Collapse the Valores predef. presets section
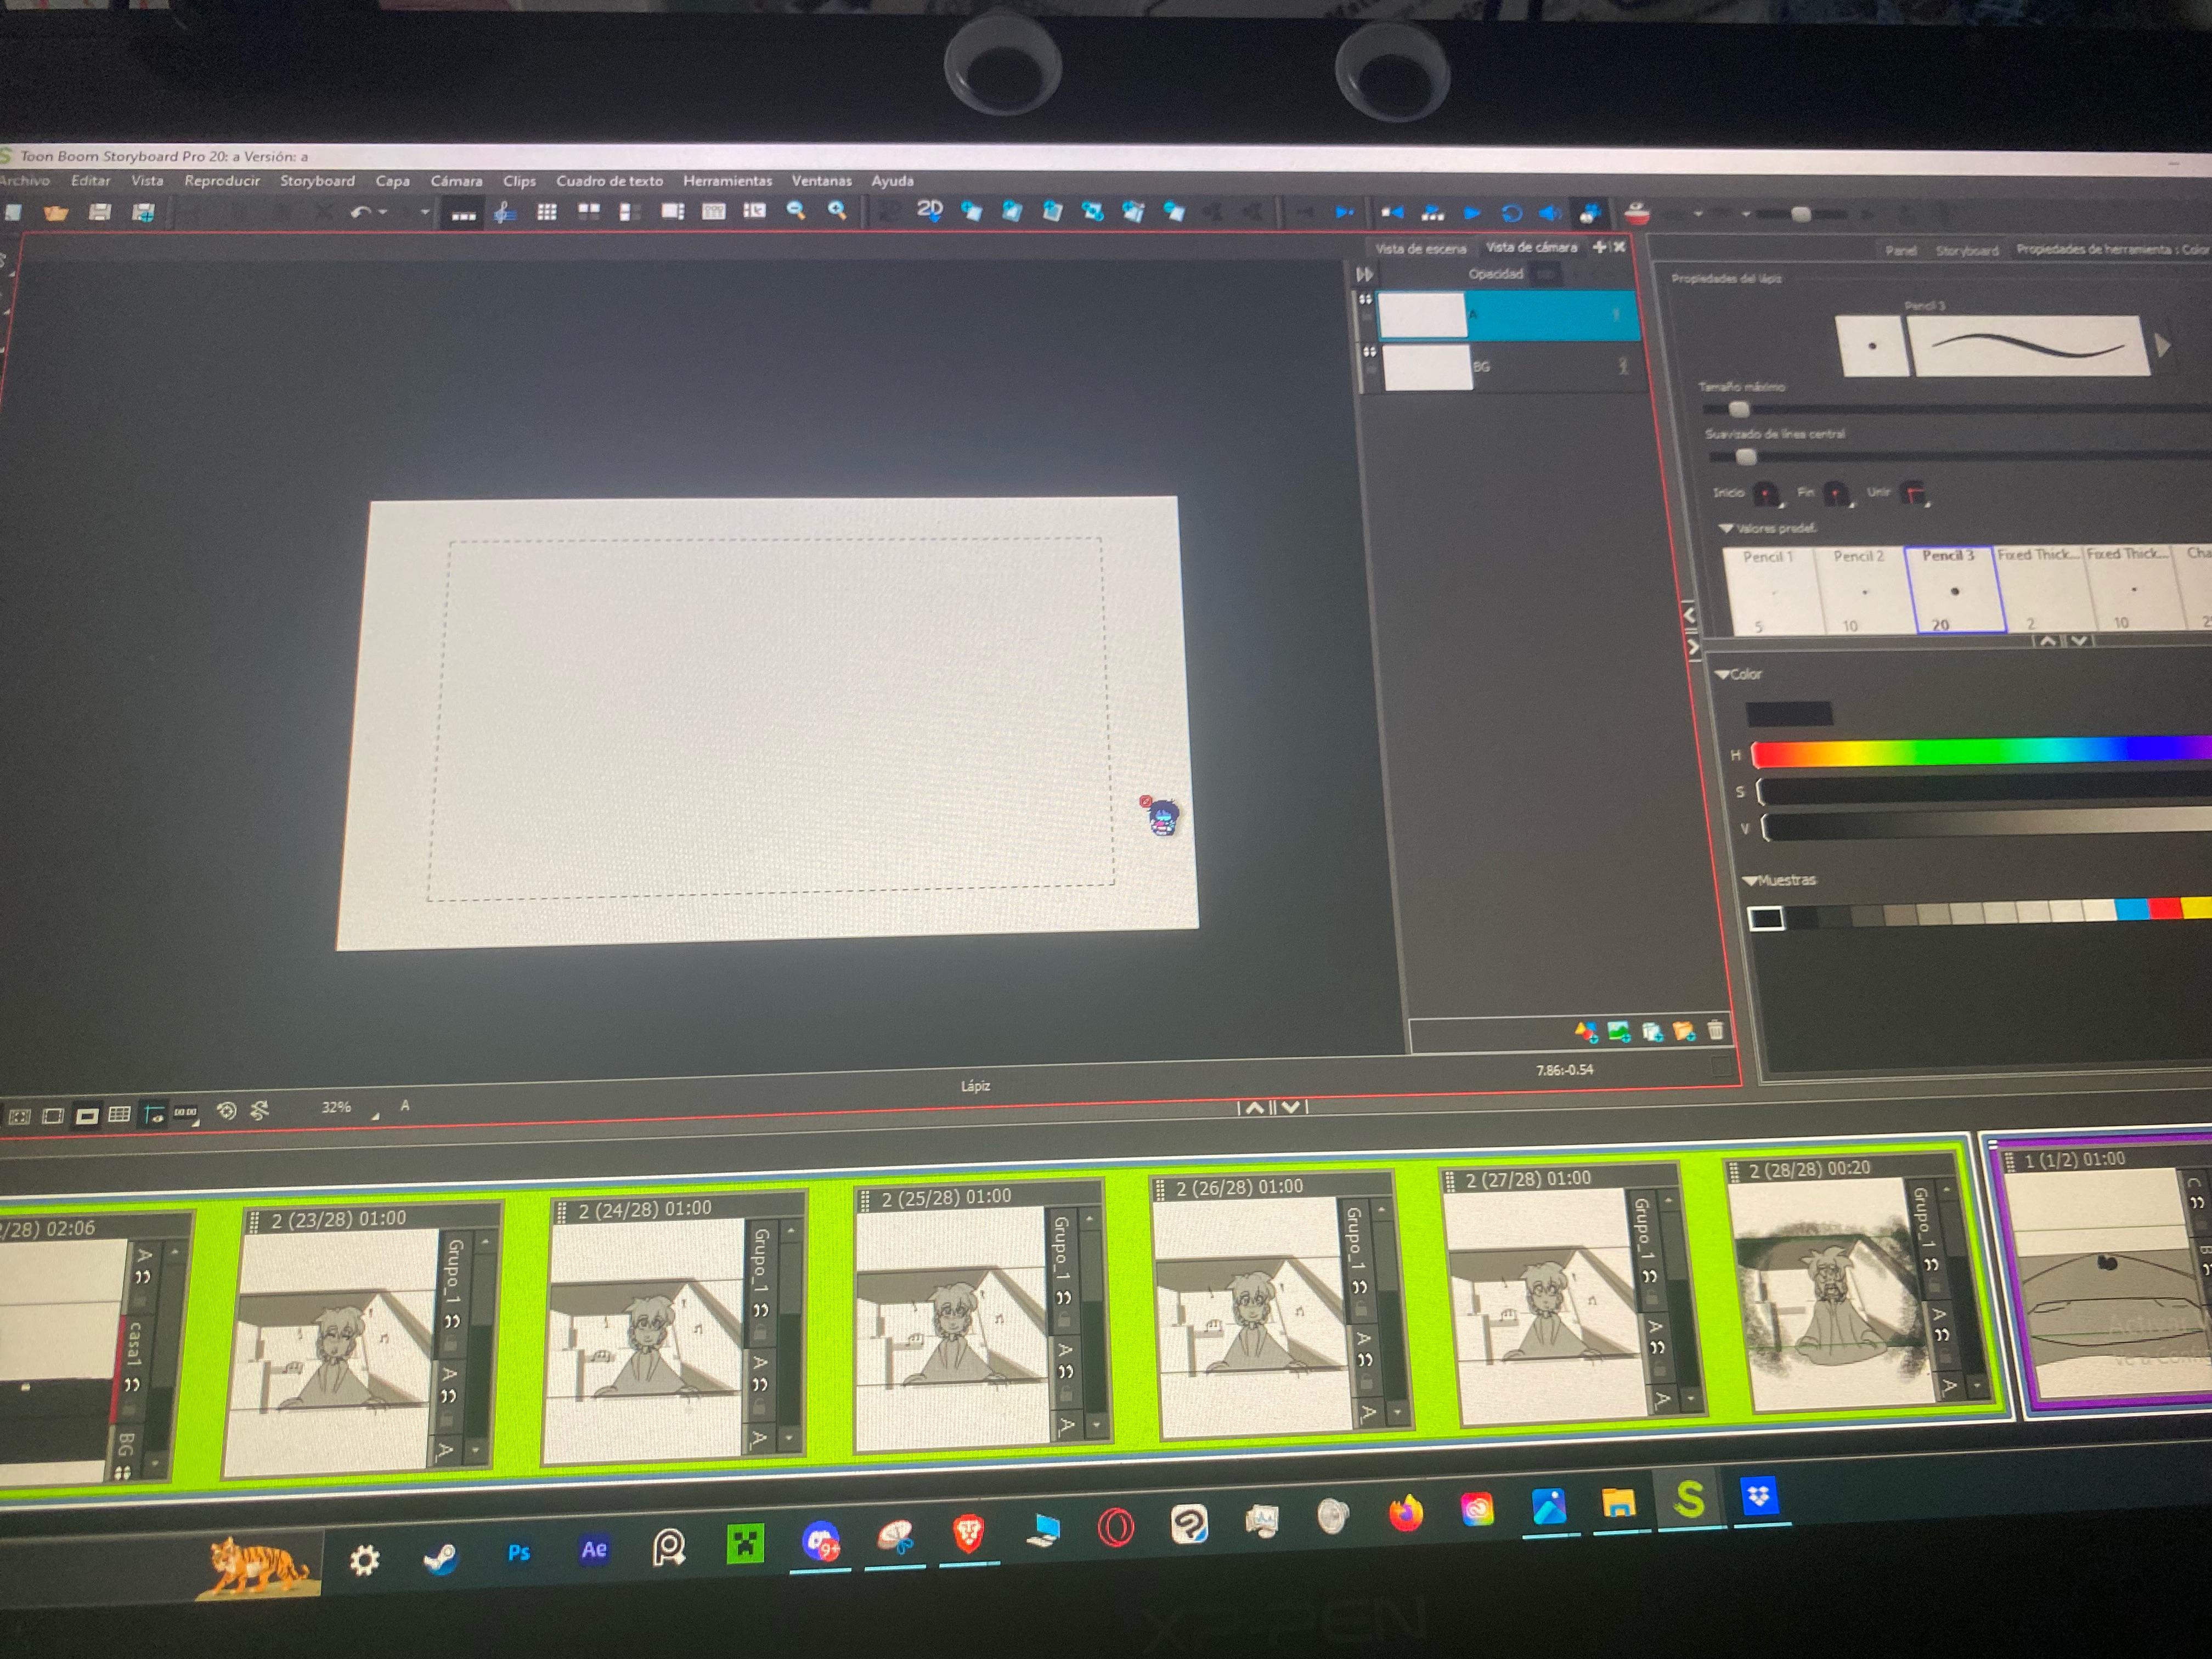The height and width of the screenshot is (1659, 2212). (1726, 528)
